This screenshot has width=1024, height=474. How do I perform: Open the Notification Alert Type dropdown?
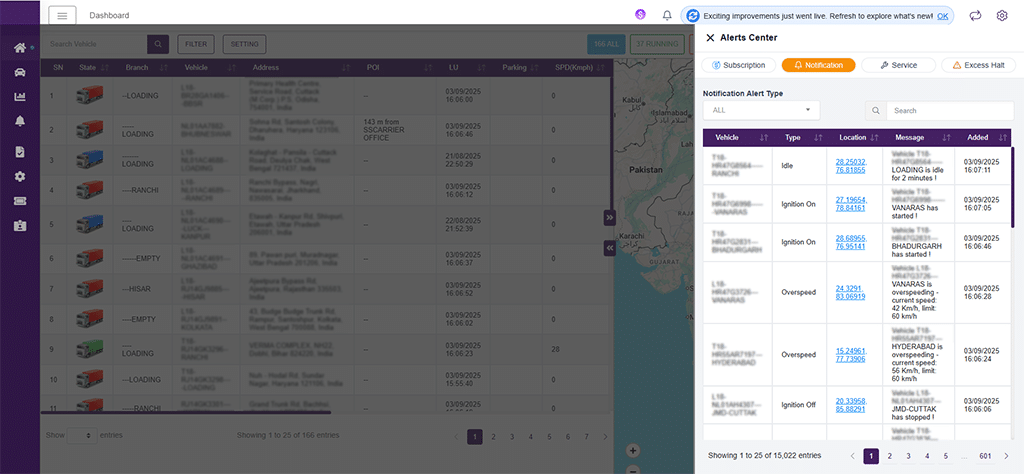[x=761, y=110]
